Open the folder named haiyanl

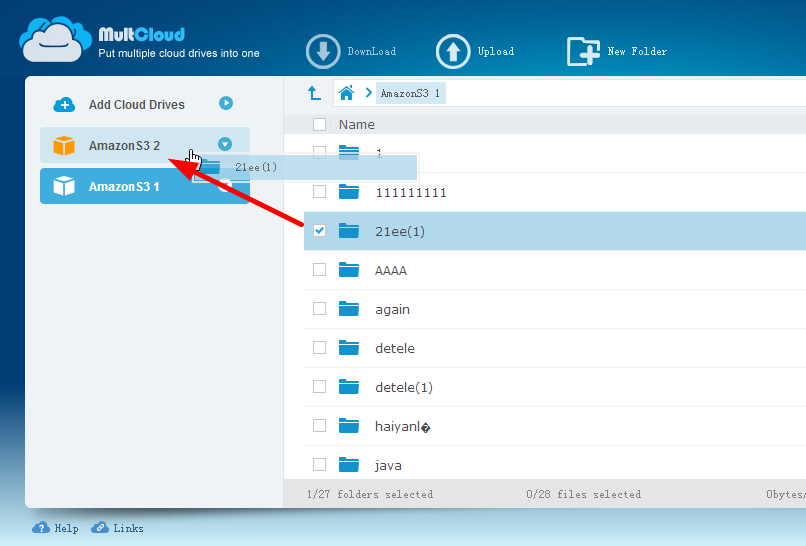coord(402,426)
